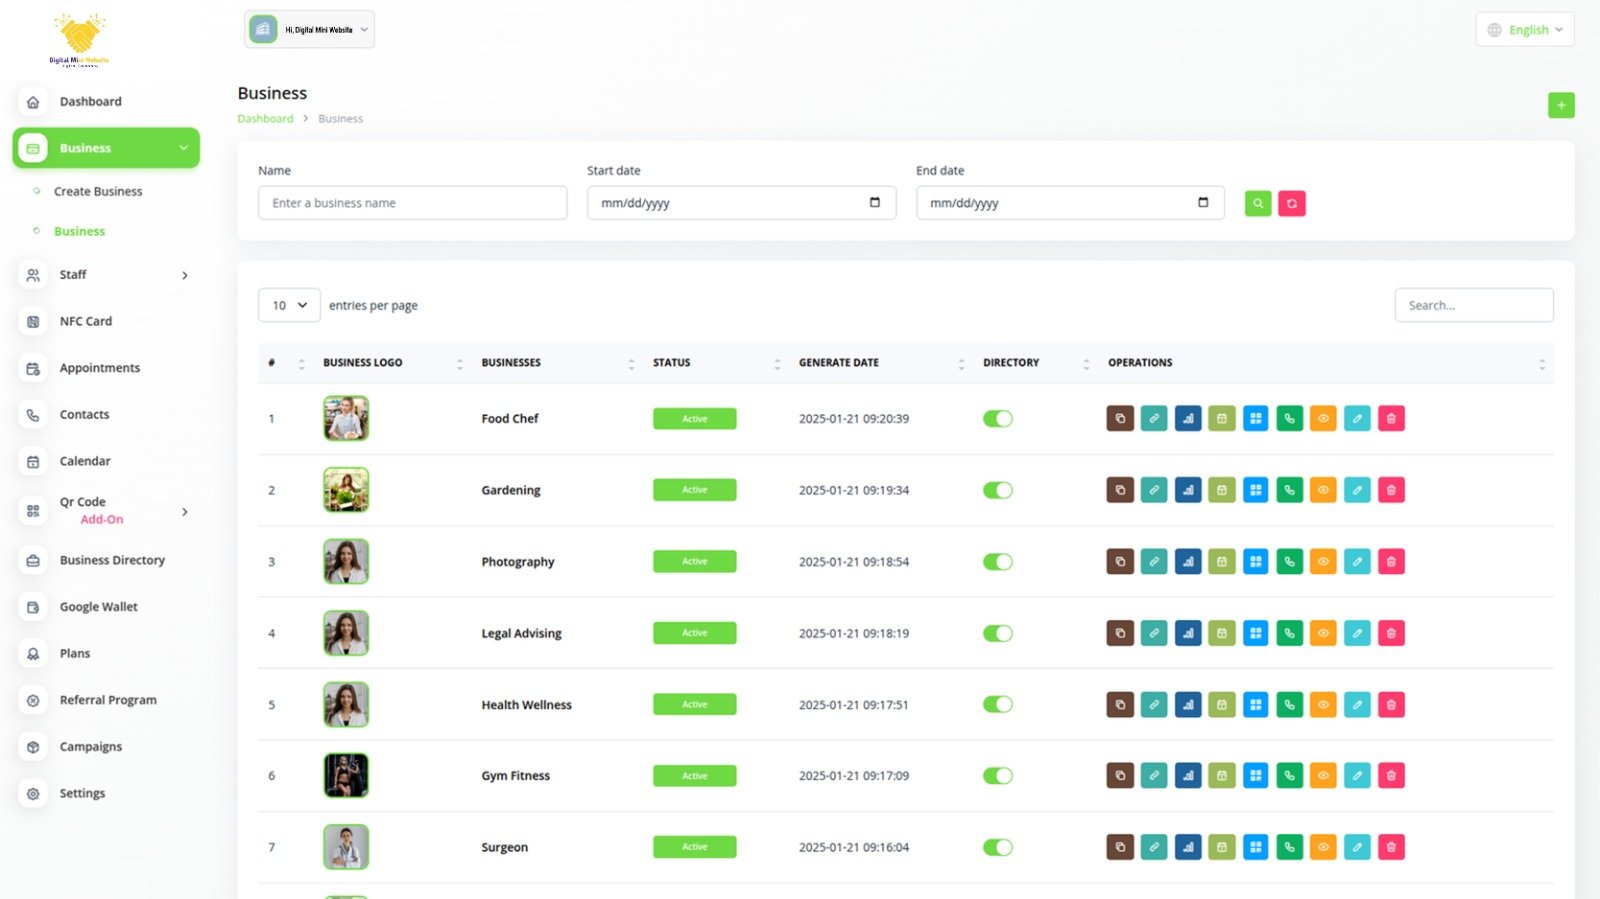Click Settings gear icon in sidebar
The image size is (1600, 899).
click(x=33, y=793)
